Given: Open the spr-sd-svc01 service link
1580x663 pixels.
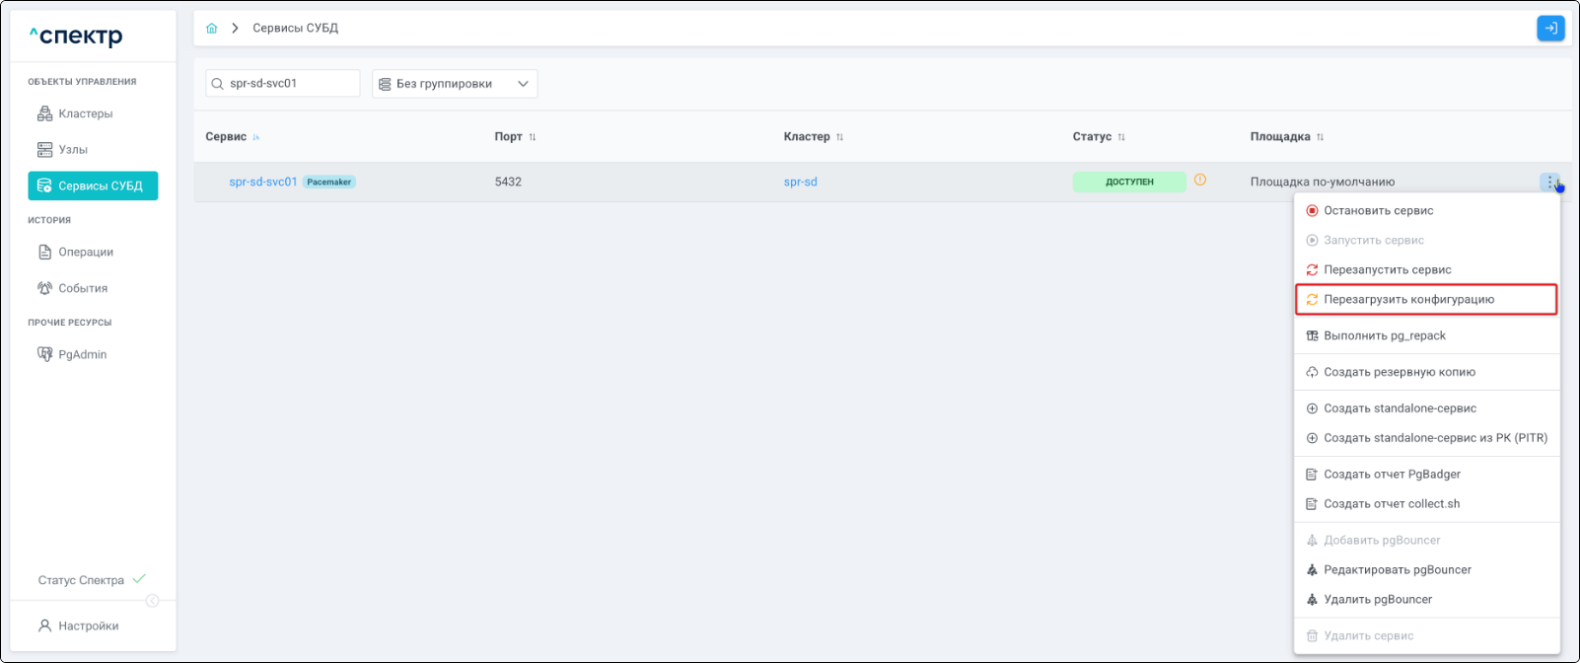Looking at the screenshot, I should point(263,182).
